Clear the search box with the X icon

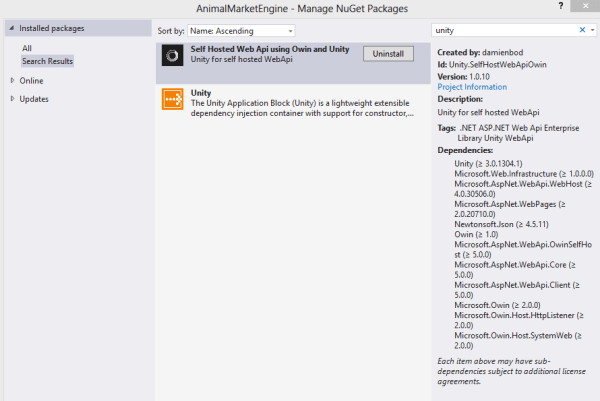click(582, 30)
